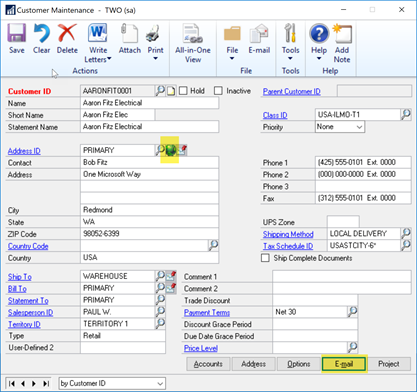417x392 pixels.
Task: Open the Shipping Method lookup magnifier
Action: coord(406,233)
